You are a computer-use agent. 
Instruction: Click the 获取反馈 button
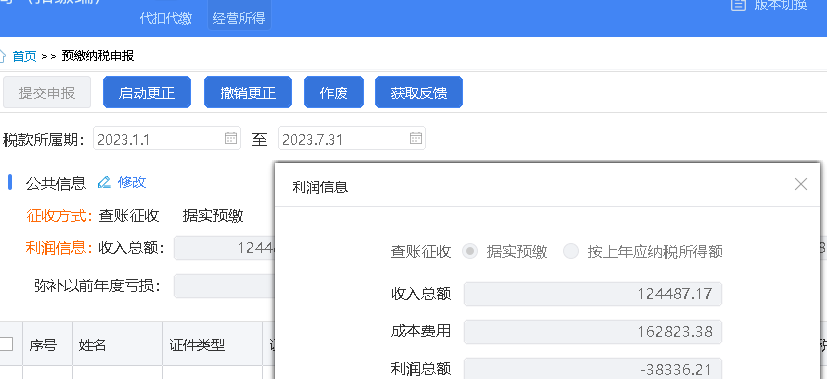point(419,93)
